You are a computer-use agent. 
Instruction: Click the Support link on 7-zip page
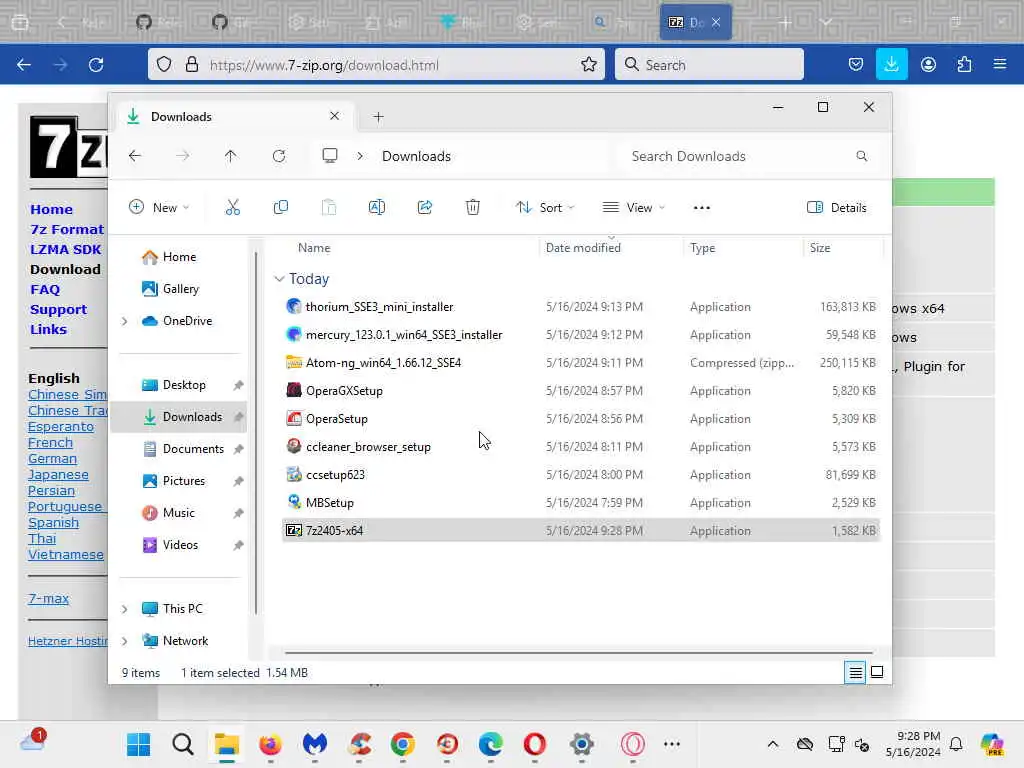pyautogui.click(x=58, y=310)
